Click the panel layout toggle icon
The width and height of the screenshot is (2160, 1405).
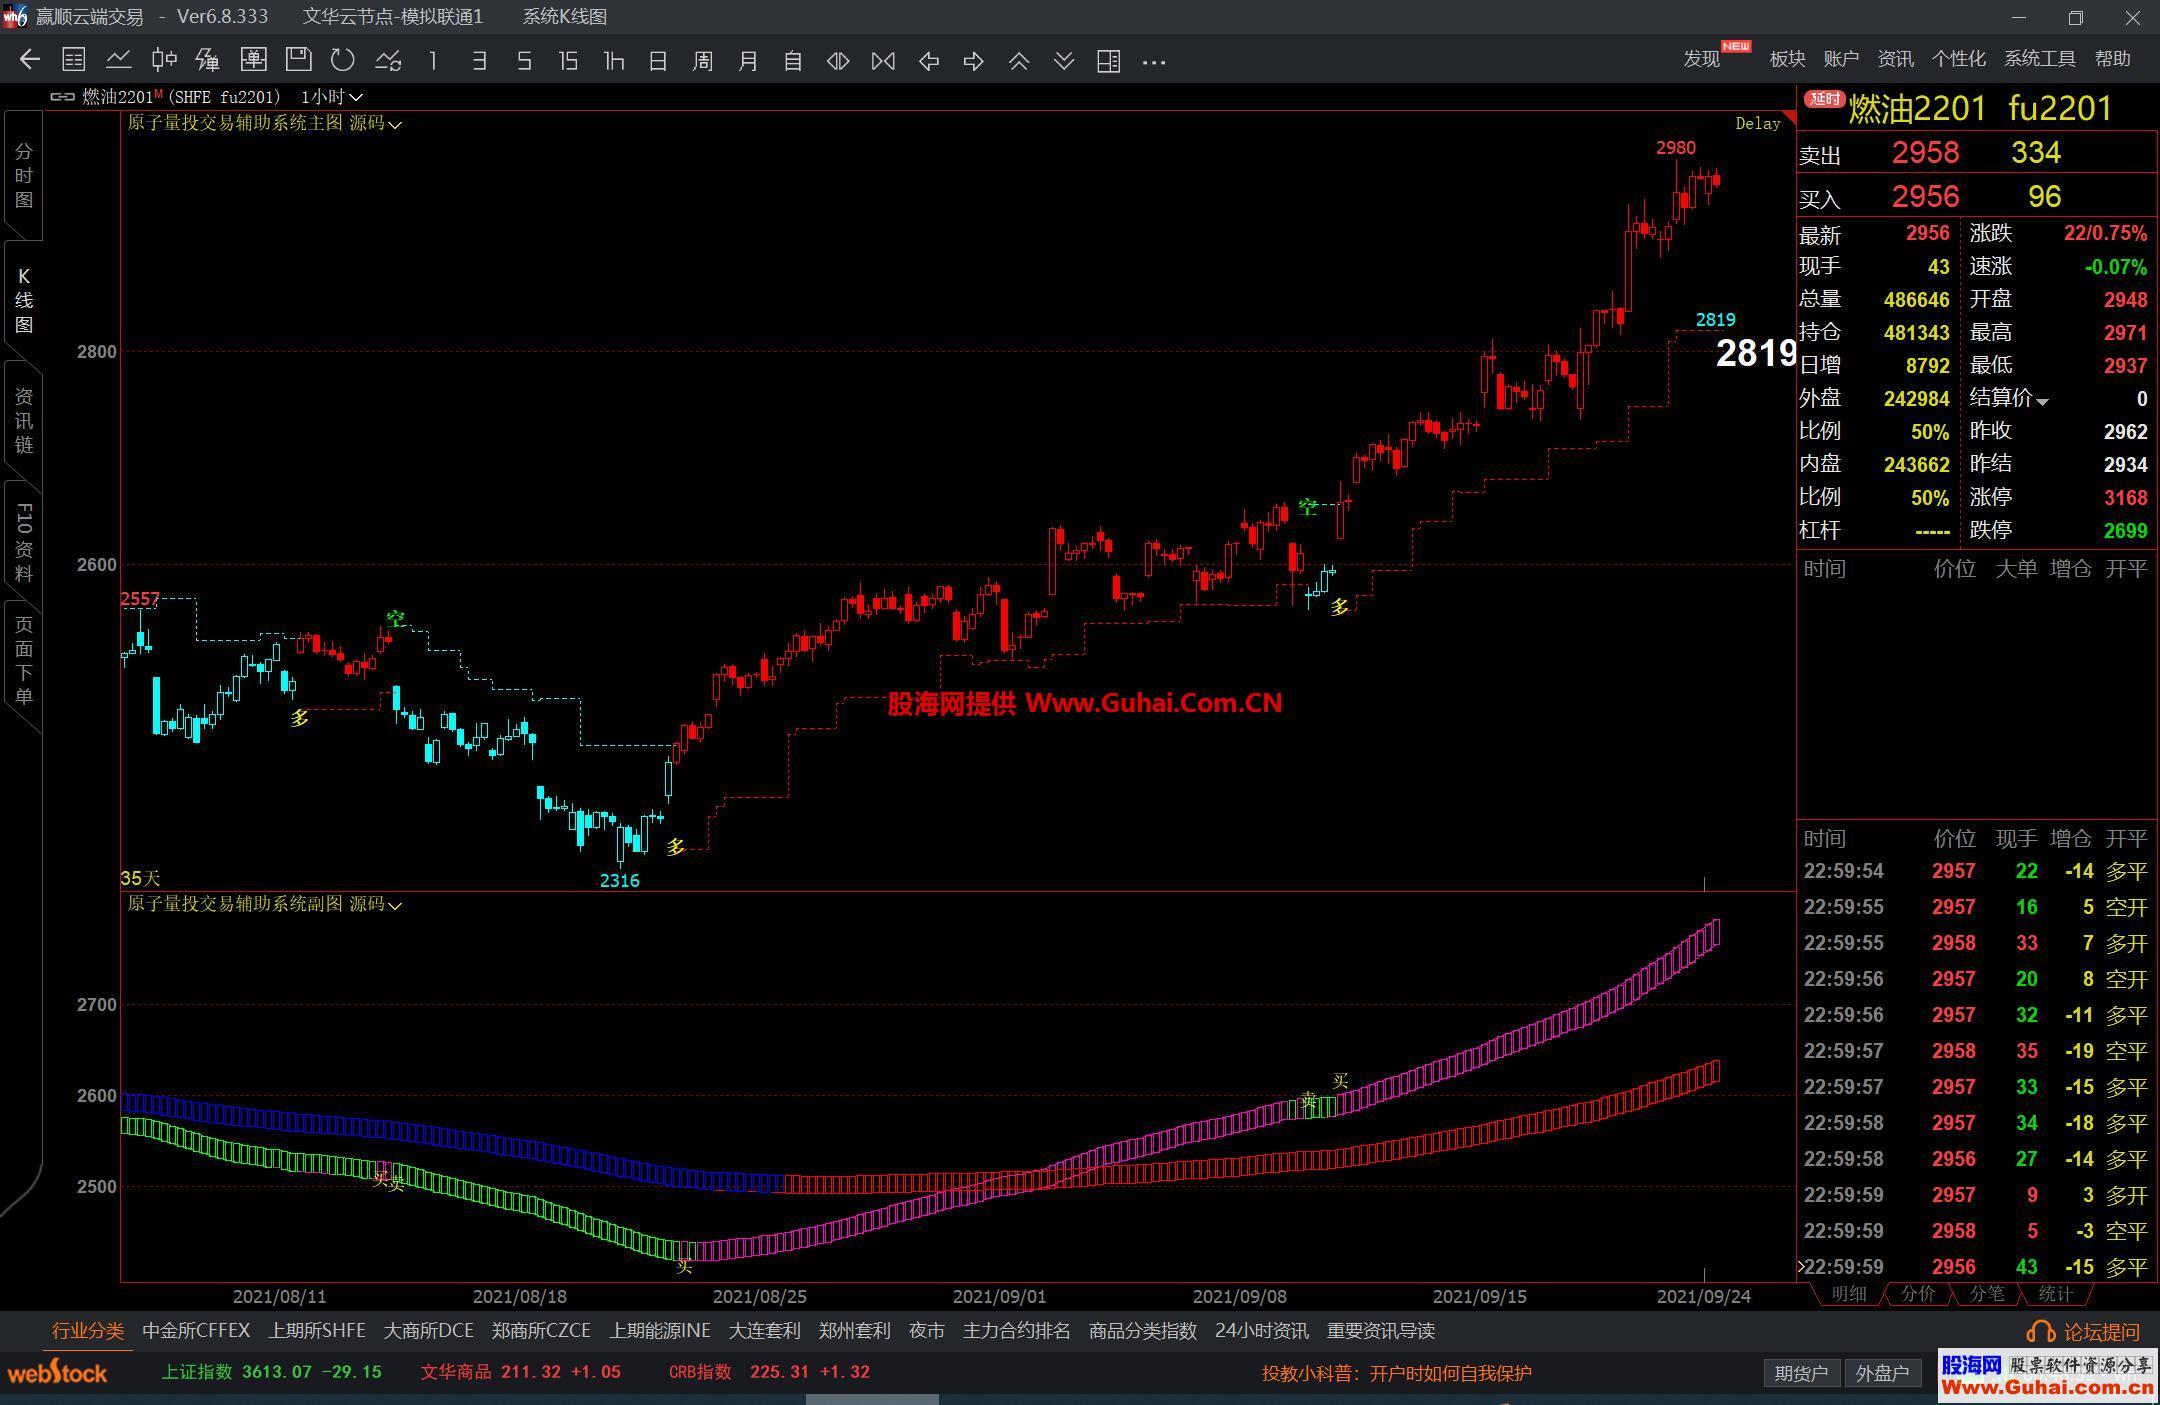pos(1108,61)
